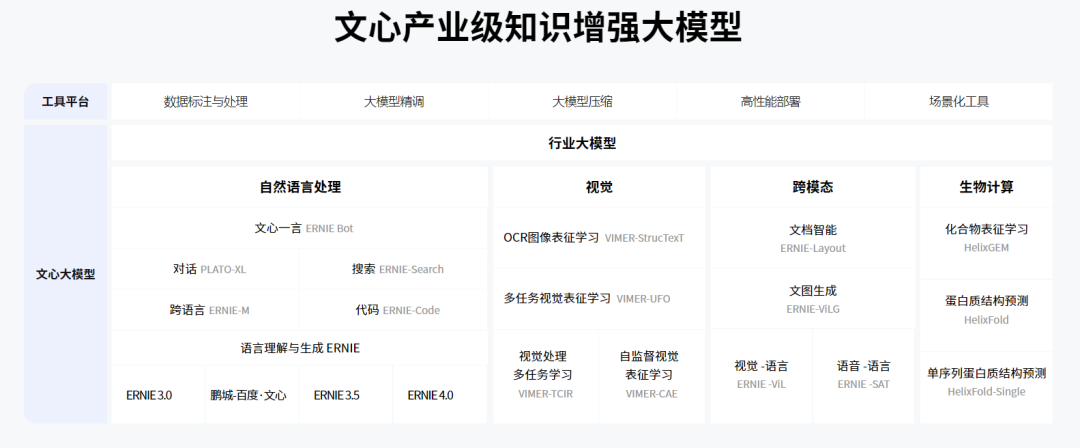
Task: Click 文图生成 ERNIE-ViLG
Action: click(813, 298)
